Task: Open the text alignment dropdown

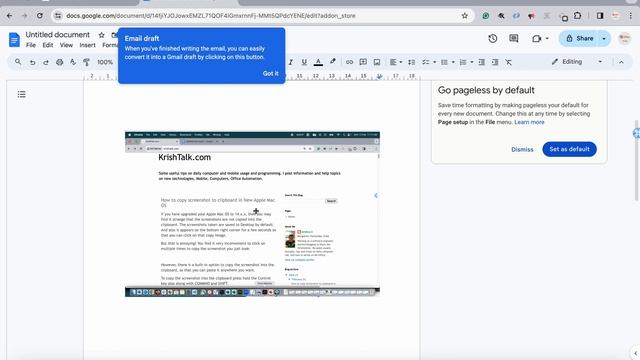Action: coord(396,62)
